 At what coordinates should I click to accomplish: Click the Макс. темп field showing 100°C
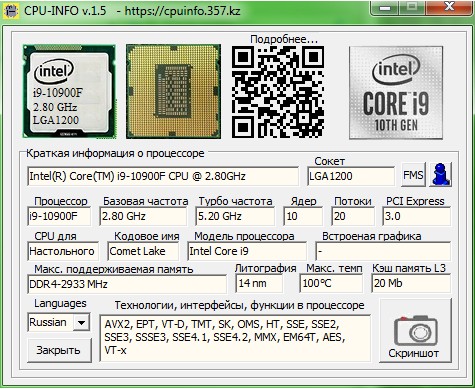coord(331,284)
